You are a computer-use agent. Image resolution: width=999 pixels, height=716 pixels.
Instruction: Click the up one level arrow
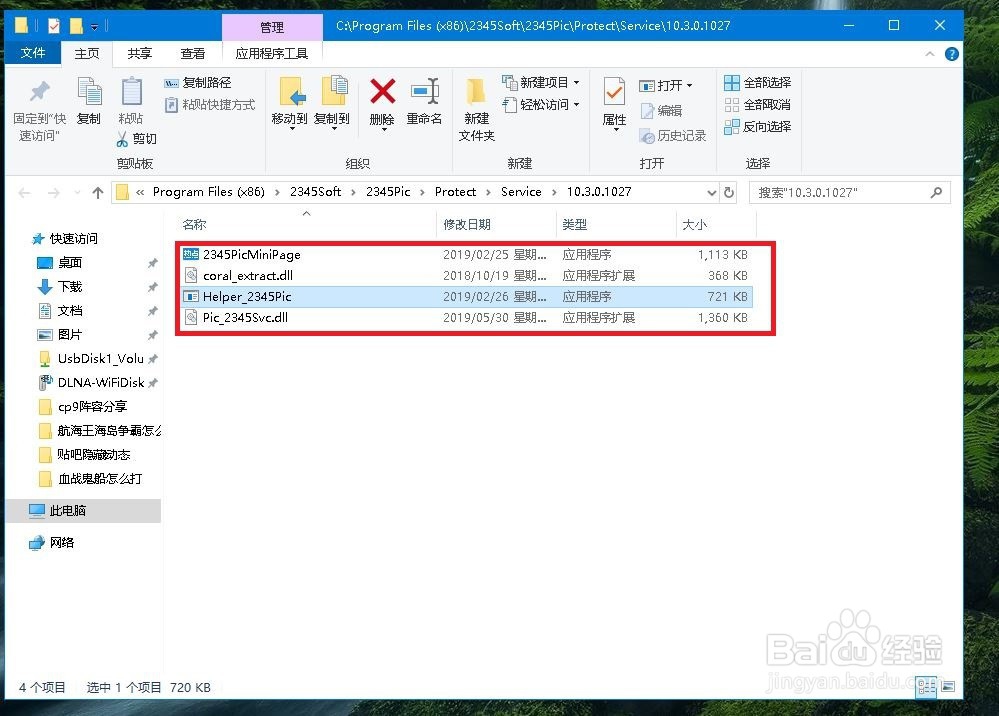point(97,192)
